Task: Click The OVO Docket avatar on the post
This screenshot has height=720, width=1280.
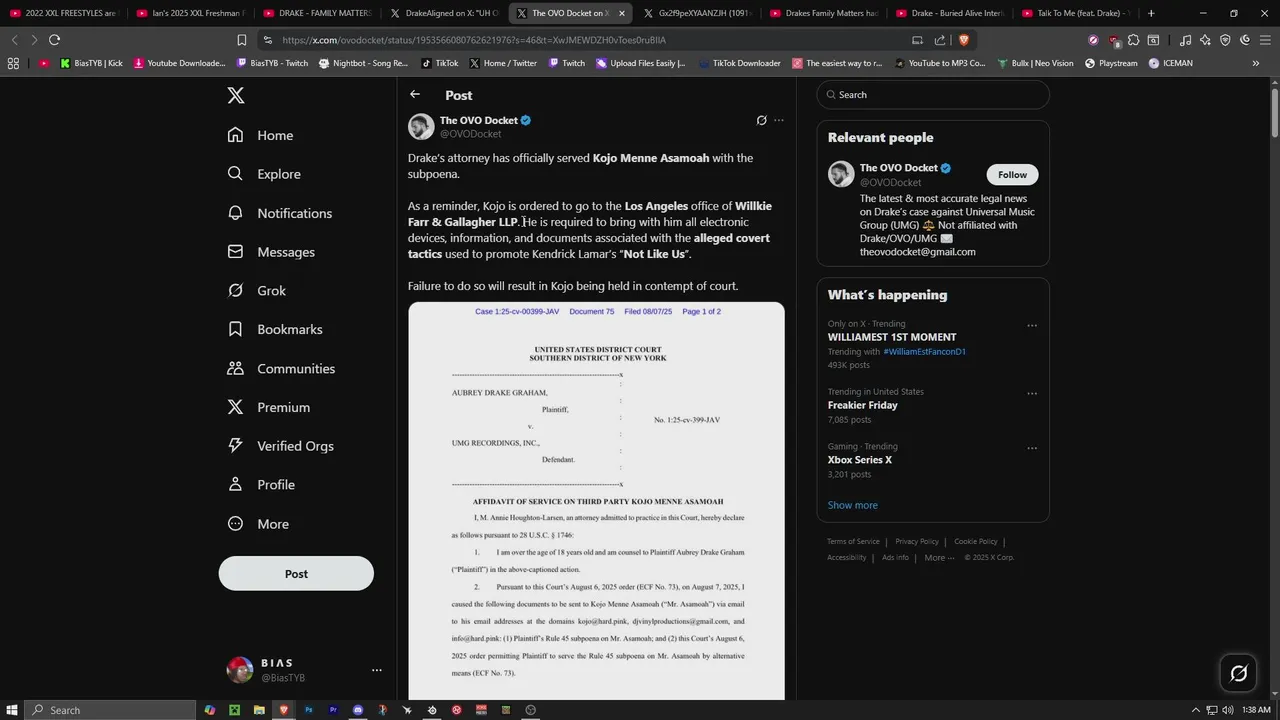Action: click(421, 126)
